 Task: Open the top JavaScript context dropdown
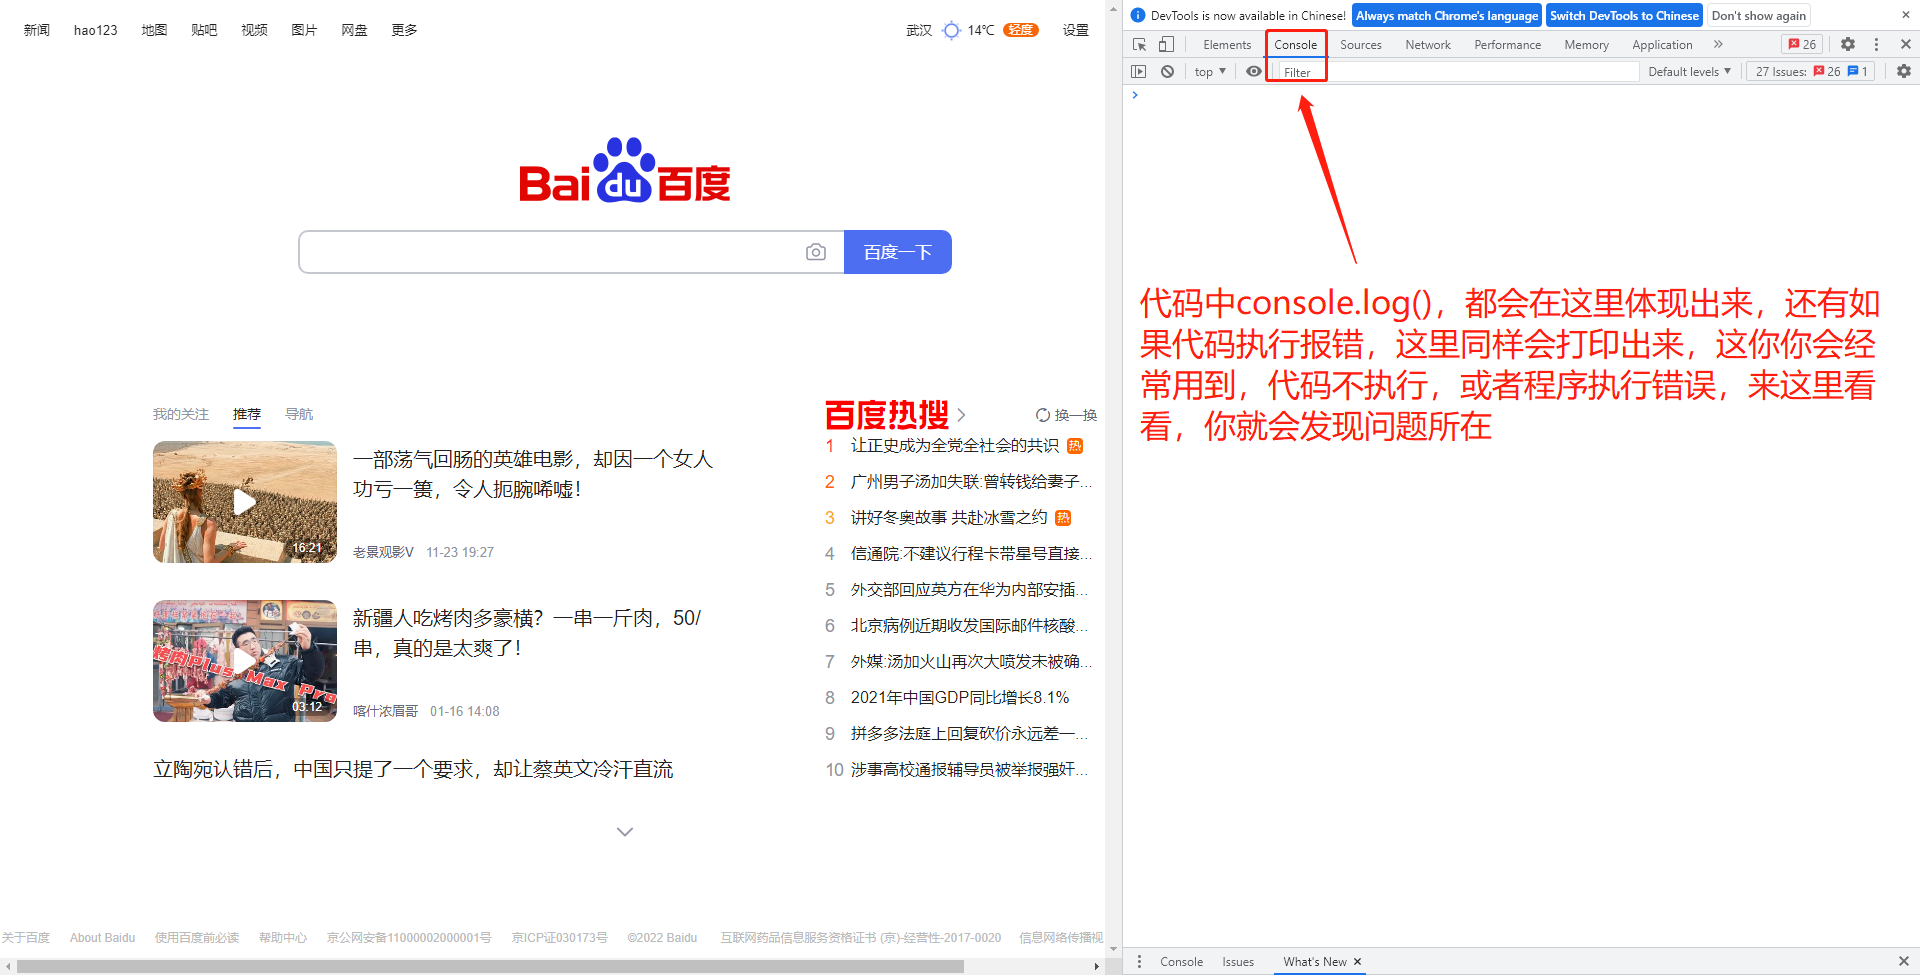coord(1210,71)
